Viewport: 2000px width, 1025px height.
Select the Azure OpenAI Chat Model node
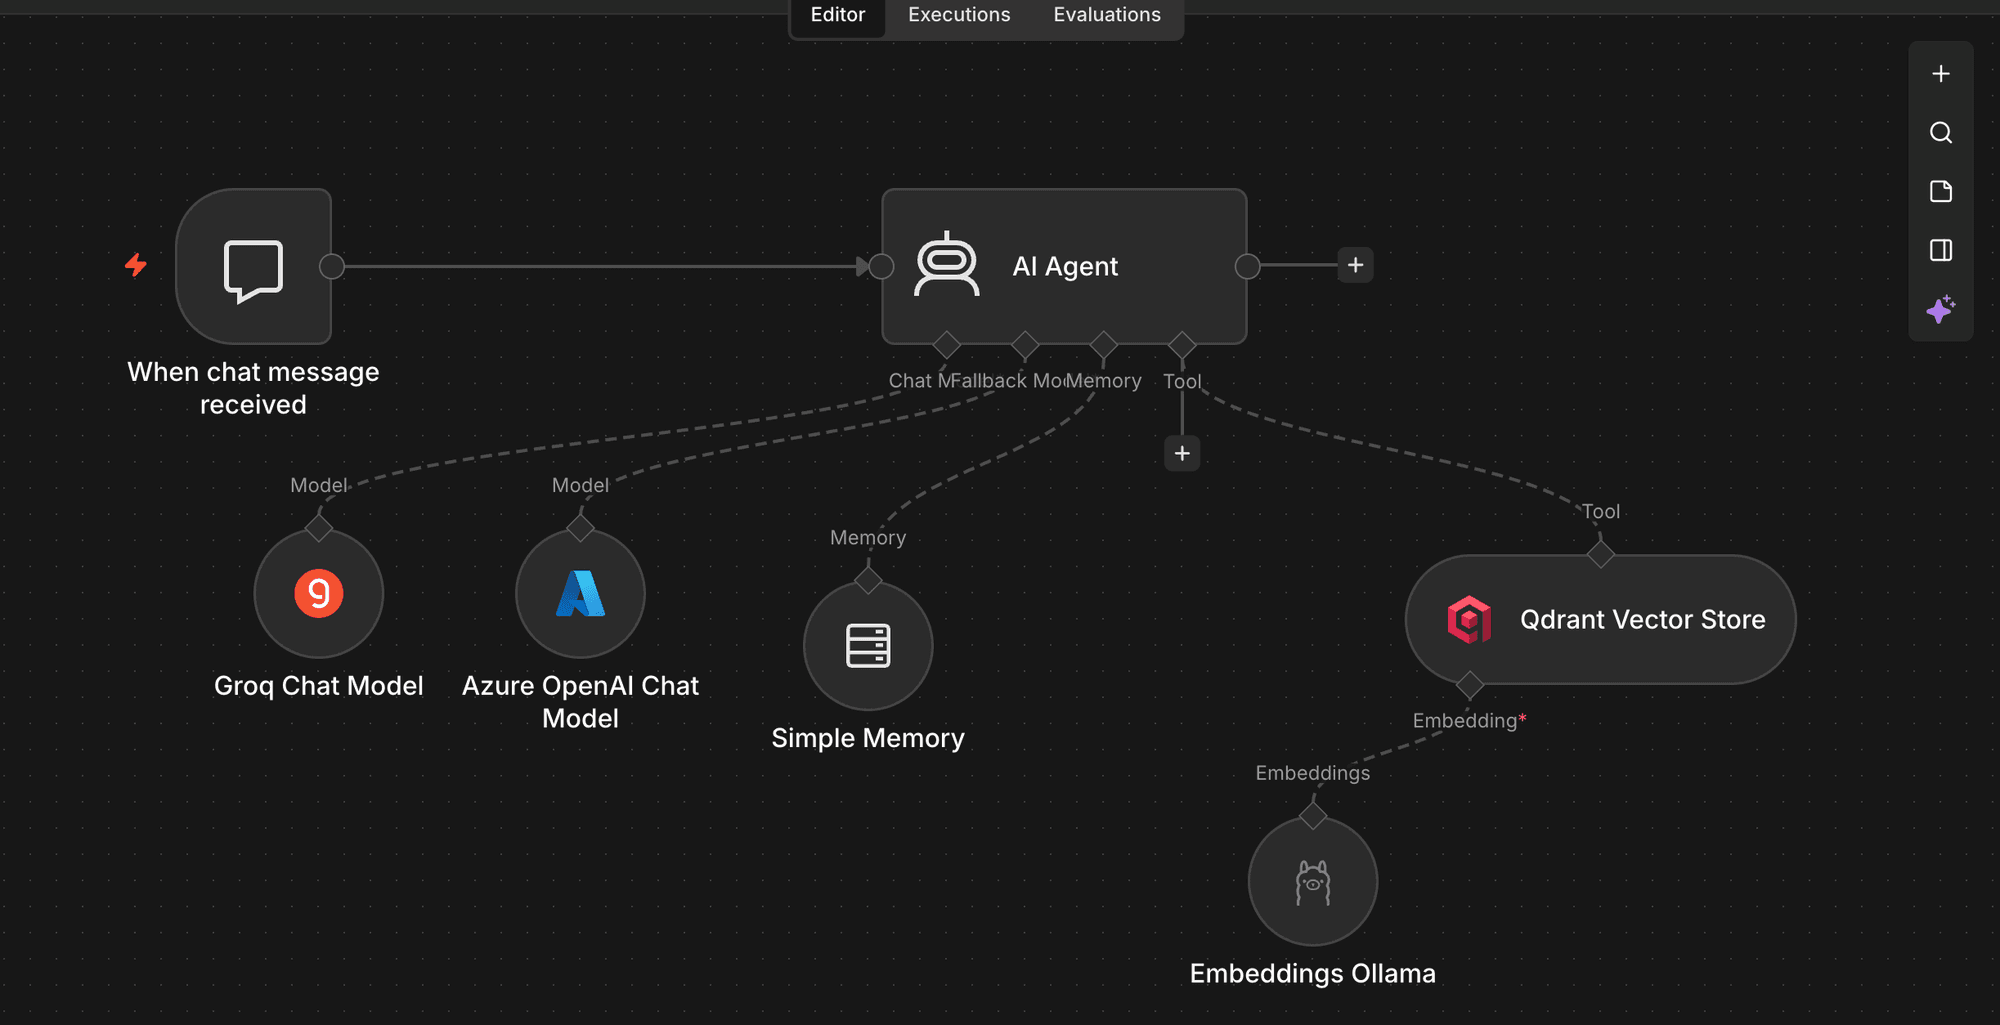pos(580,593)
